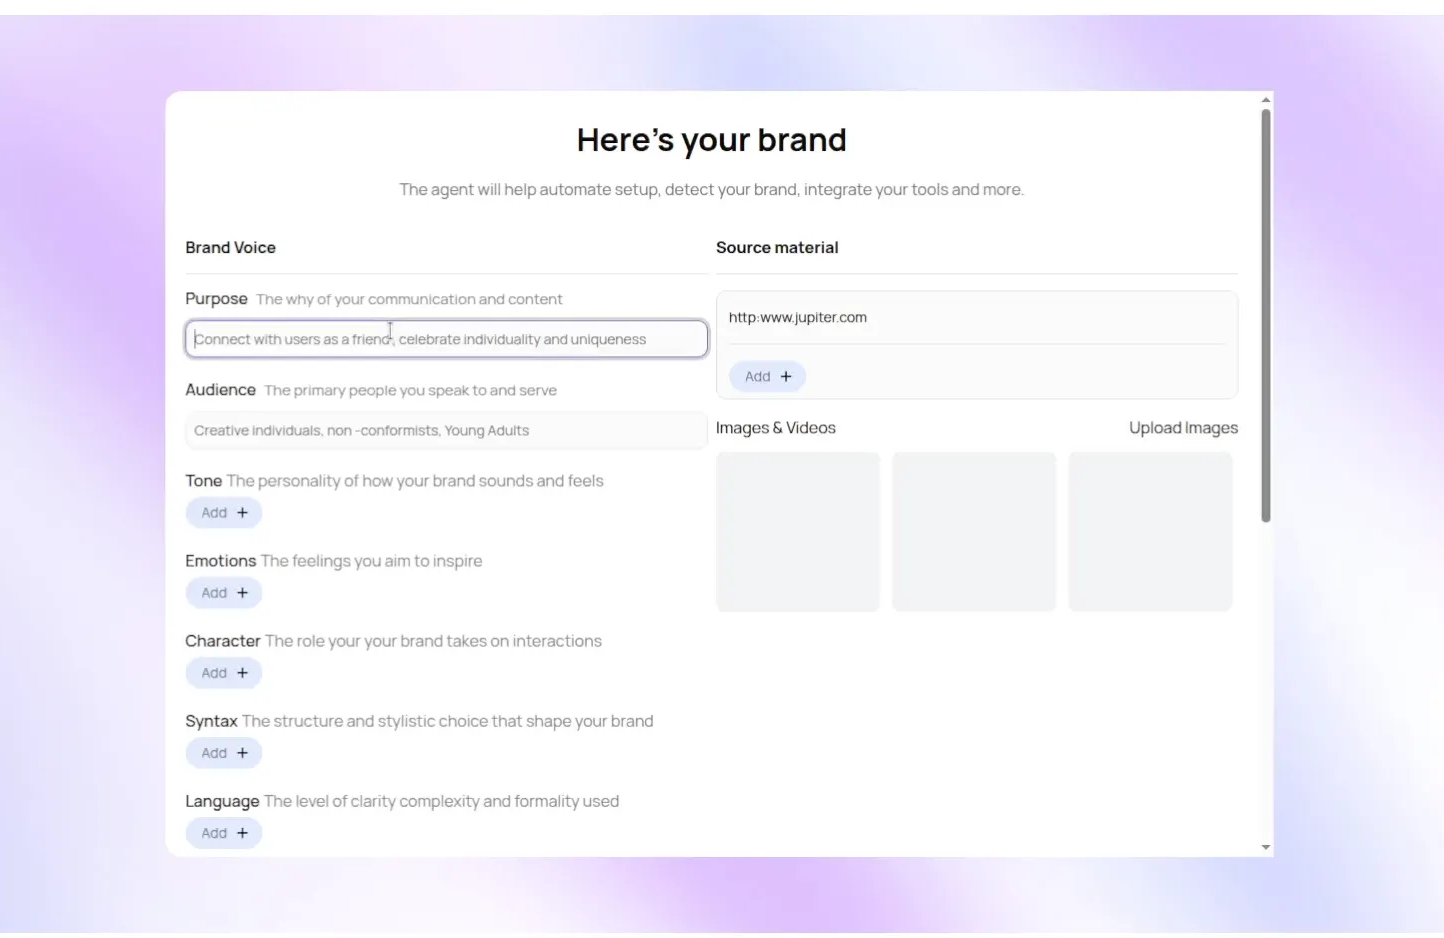Click the Add plus icon under Language
The height and width of the screenshot is (938, 1444).
click(x=240, y=832)
